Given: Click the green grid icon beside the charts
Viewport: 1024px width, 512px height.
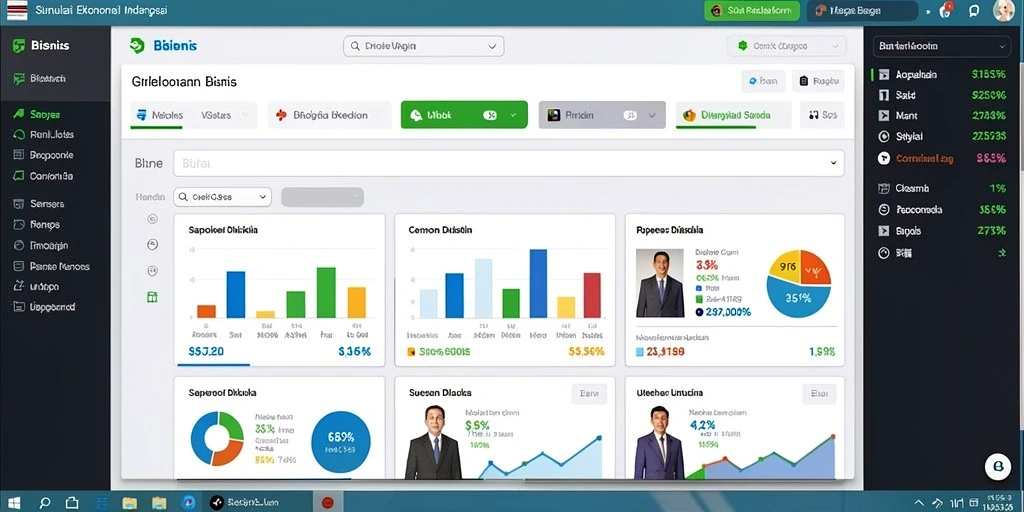Looking at the screenshot, I should [152, 297].
